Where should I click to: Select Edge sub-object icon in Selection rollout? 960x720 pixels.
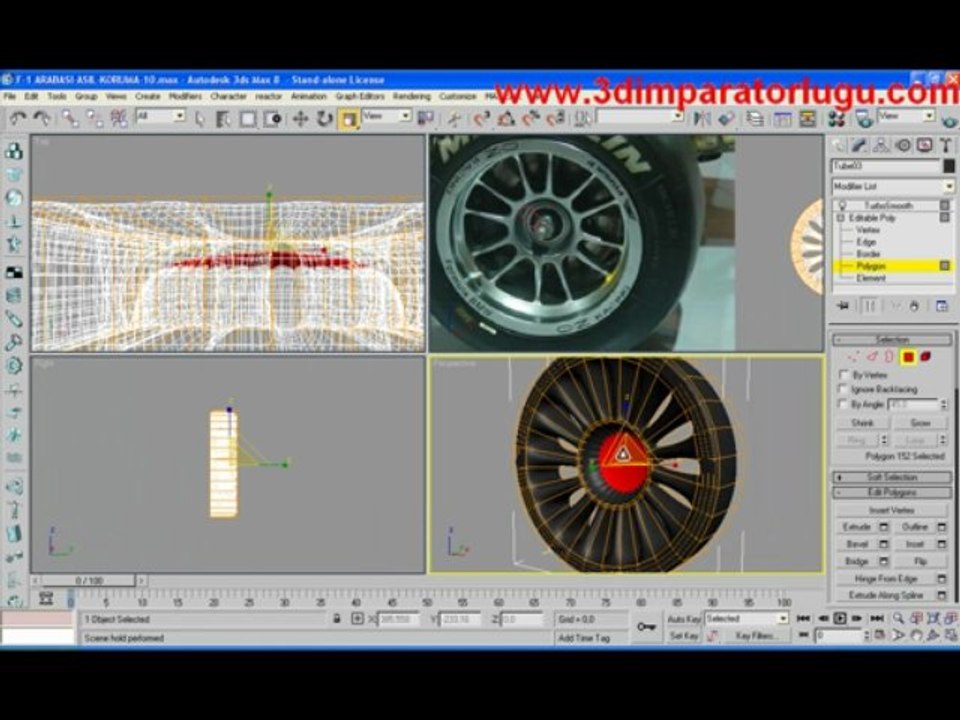click(872, 357)
